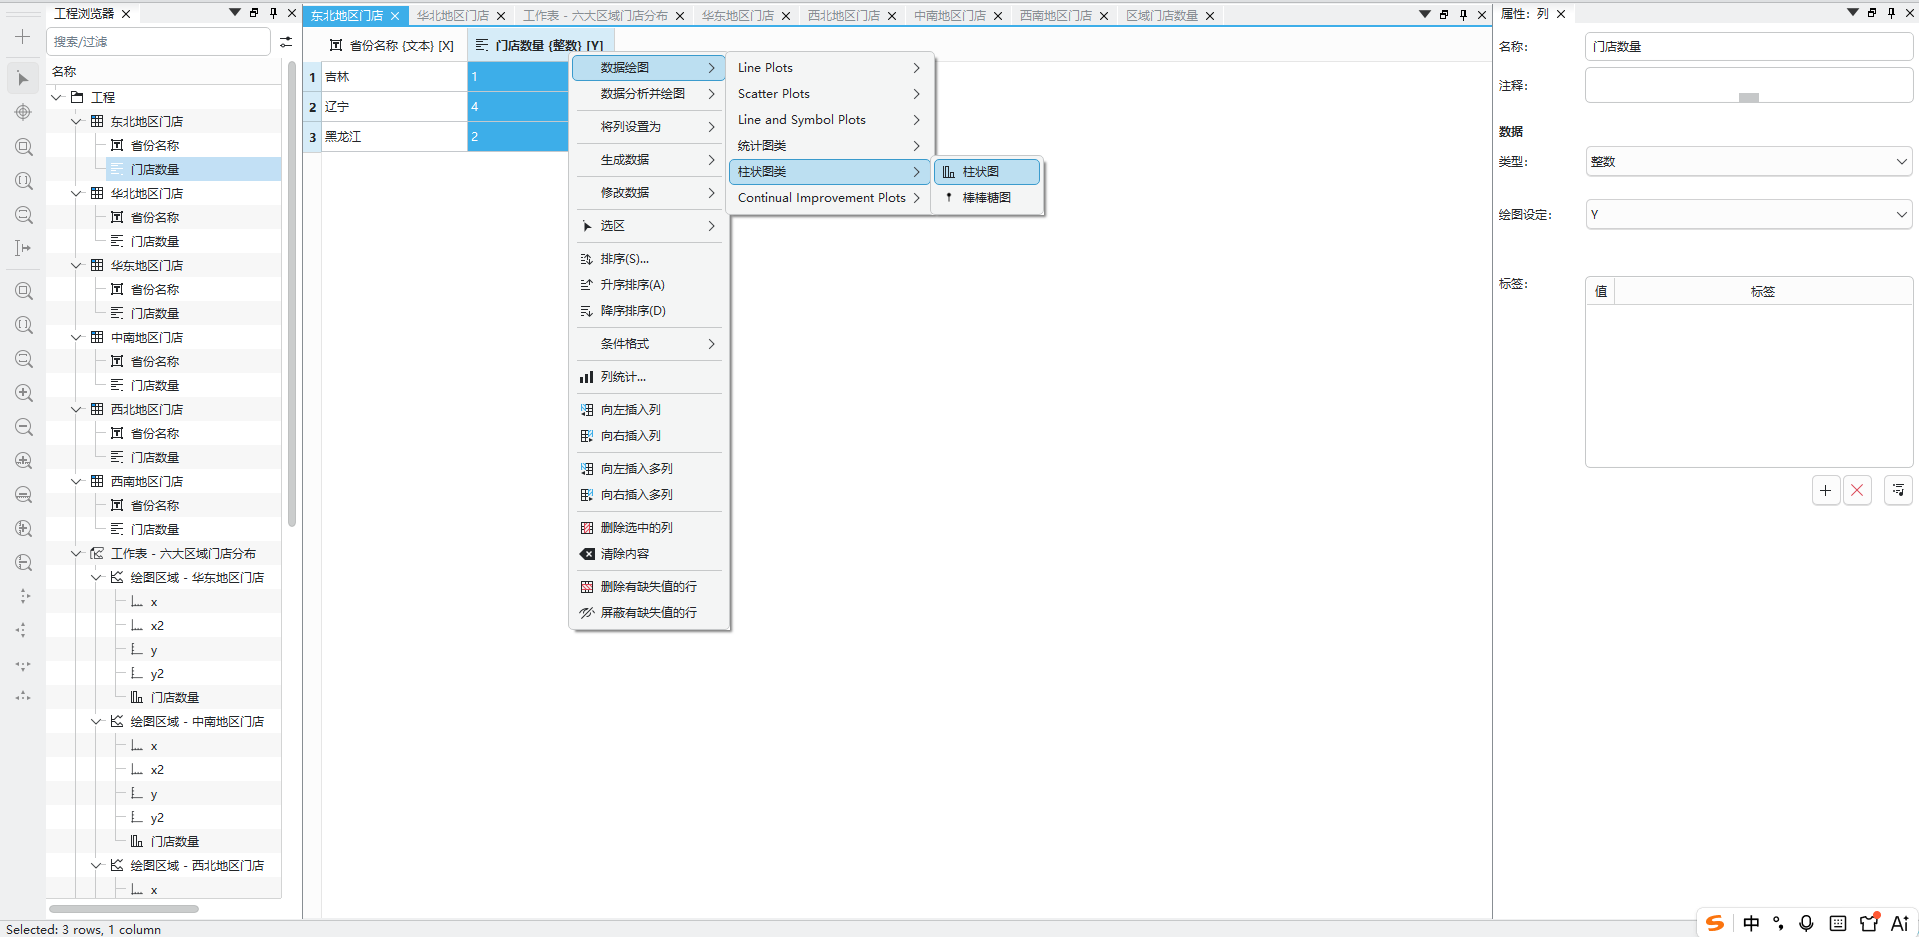Image resolution: width=1919 pixels, height=937 pixels.
Task: Click the 省份名称 (文本) [X] column header
Action: (393, 46)
